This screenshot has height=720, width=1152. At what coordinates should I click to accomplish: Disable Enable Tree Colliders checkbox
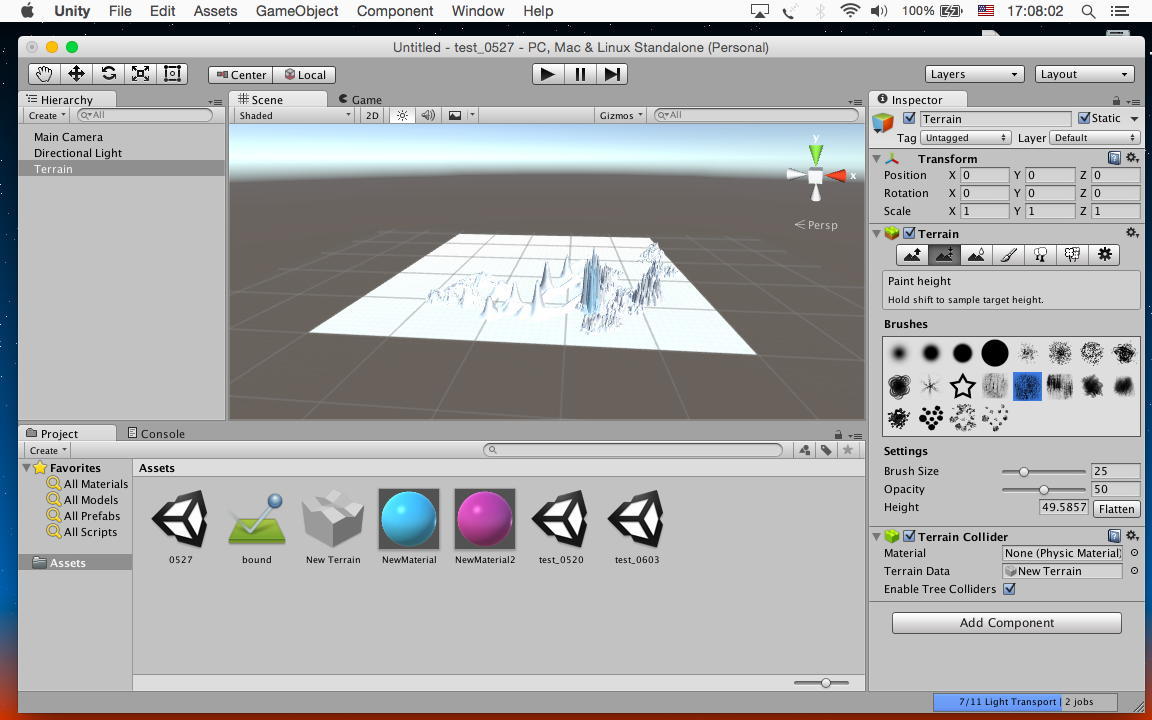1009,589
